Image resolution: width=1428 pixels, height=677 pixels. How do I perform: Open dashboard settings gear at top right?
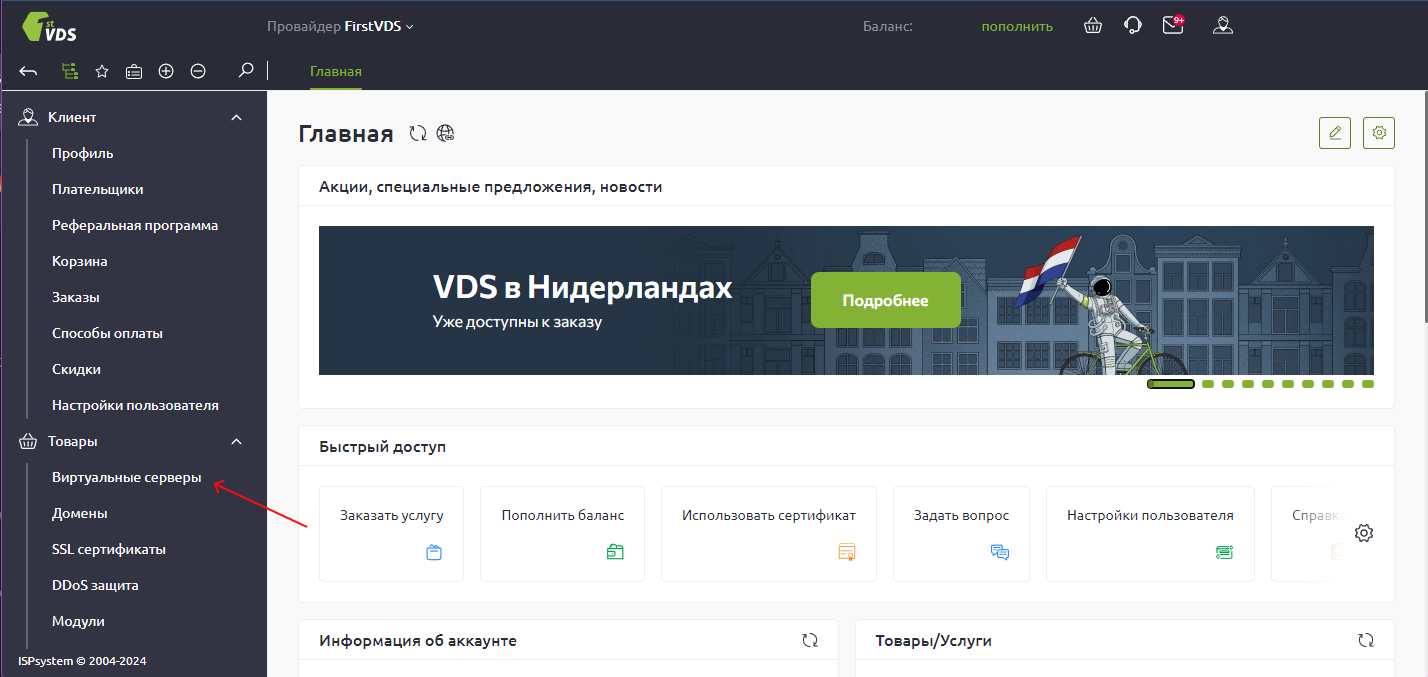click(x=1379, y=133)
